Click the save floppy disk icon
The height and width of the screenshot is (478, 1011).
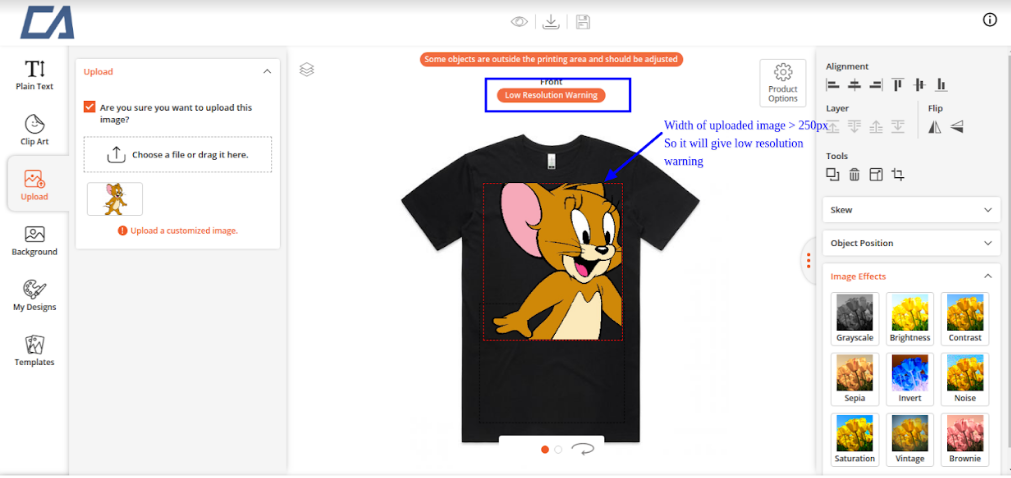(x=582, y=22)
